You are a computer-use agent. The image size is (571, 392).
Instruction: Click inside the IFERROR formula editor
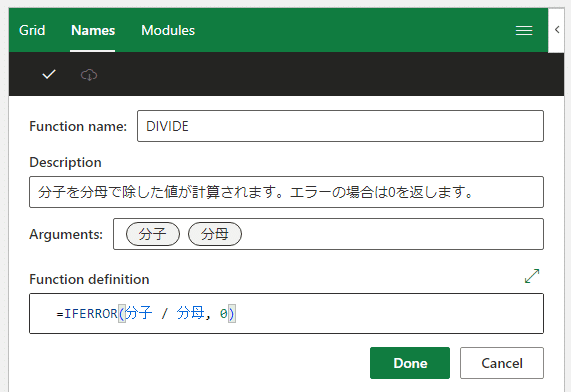pos(286,313)
